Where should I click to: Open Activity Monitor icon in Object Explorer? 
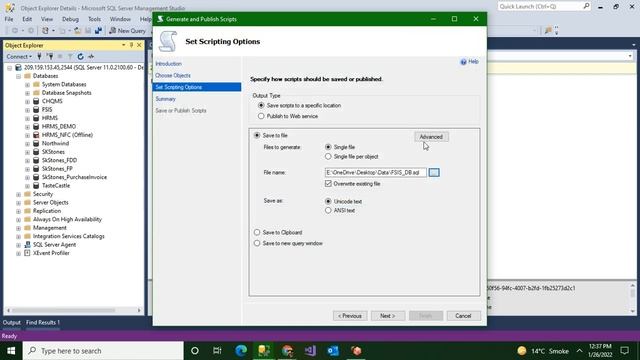pos(91,56)
